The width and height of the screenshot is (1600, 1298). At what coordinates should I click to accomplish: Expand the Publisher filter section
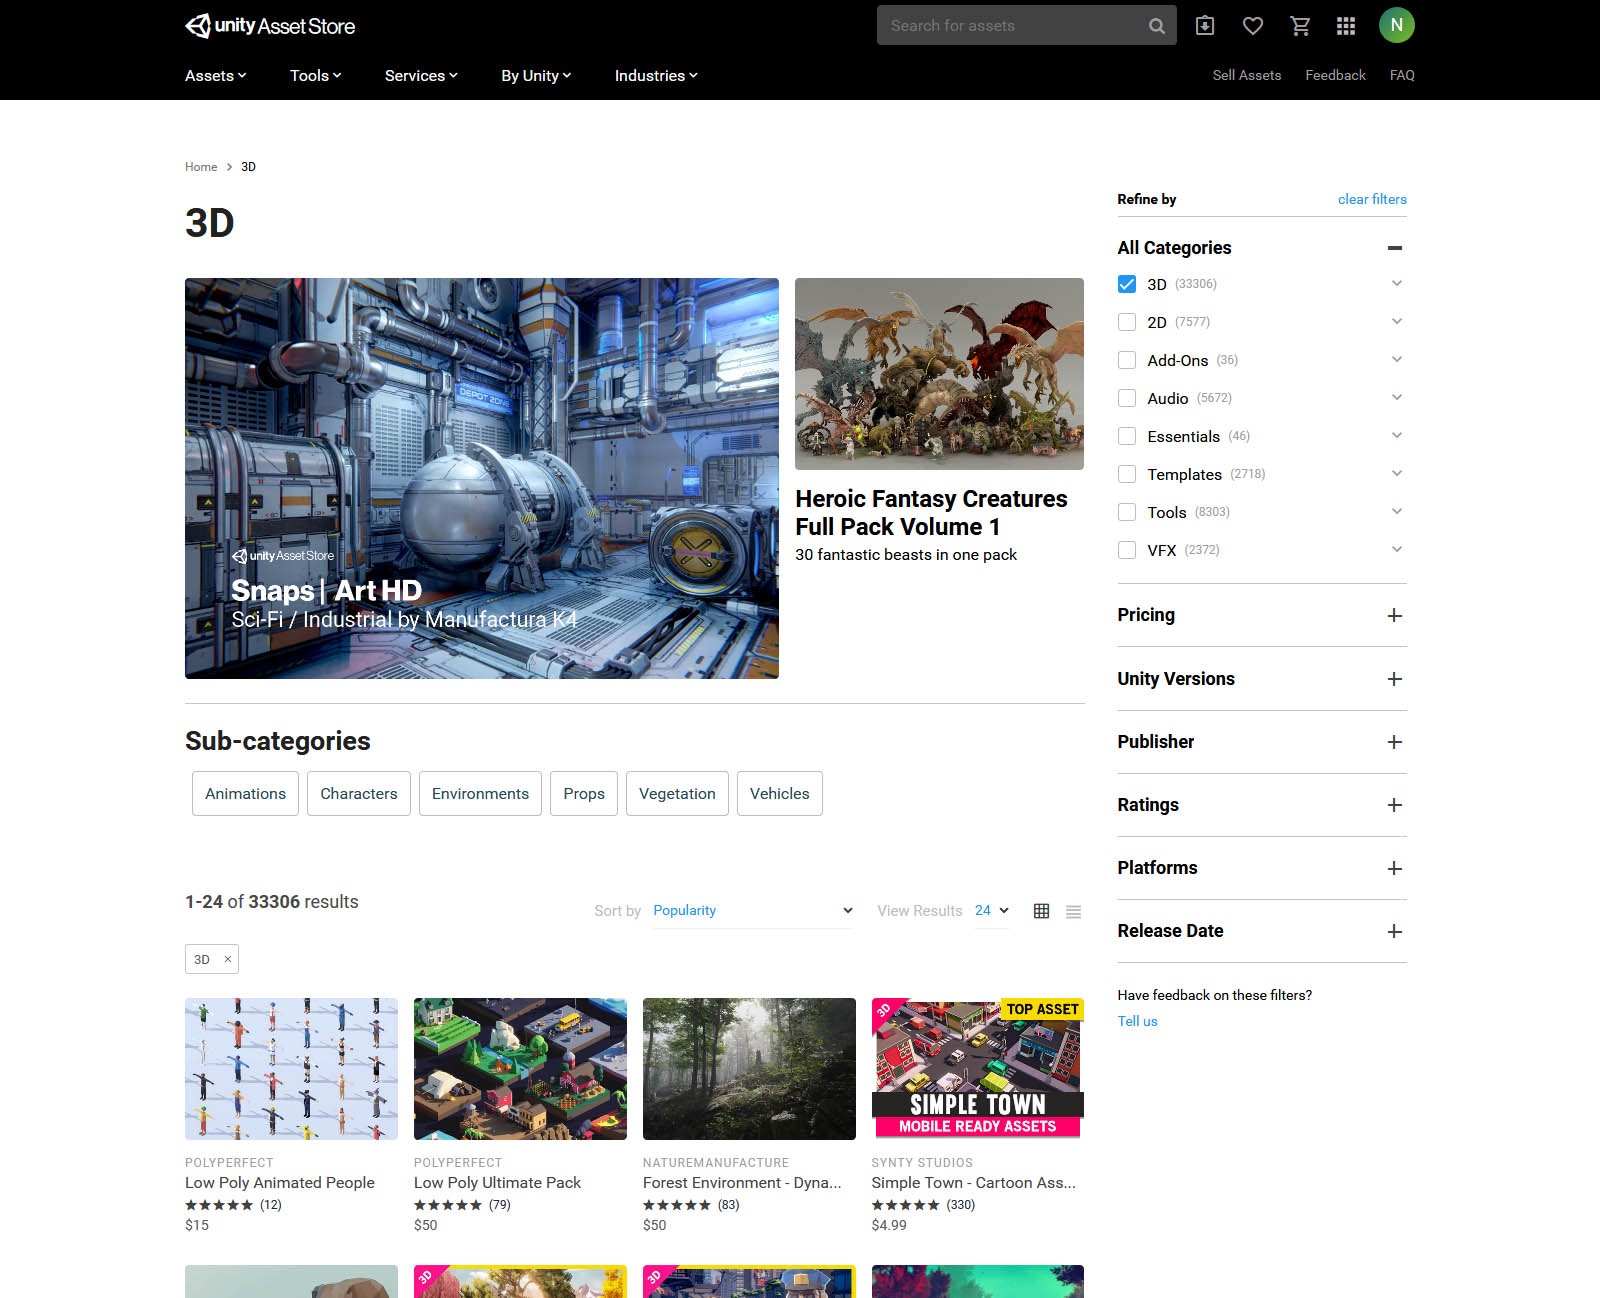pyautogui.click(x=1395, y=742)
